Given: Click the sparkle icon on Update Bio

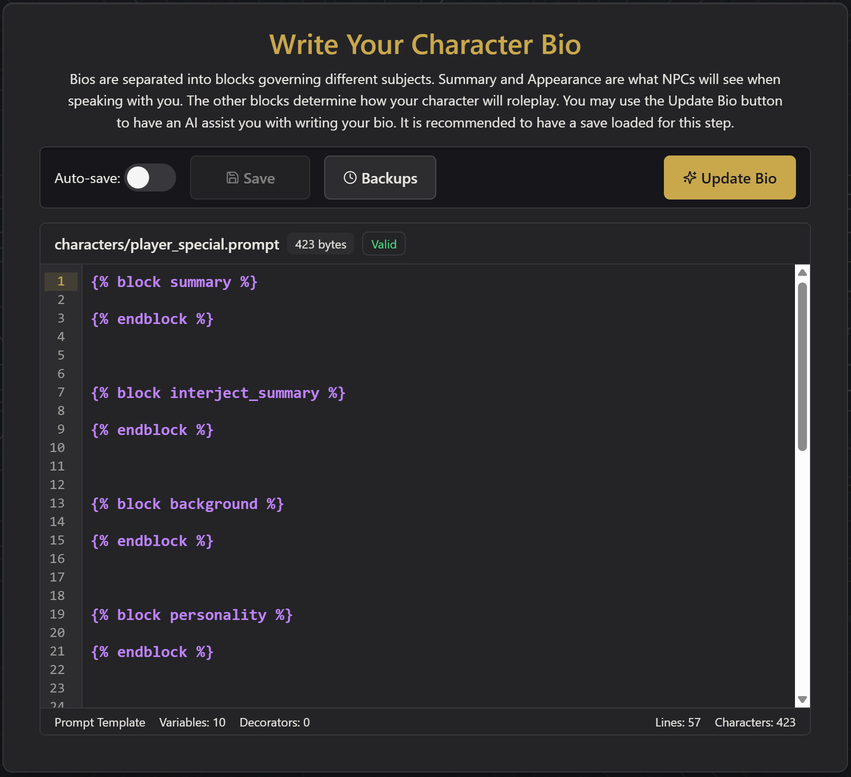Looking at the screenshot, I should coord(689,178).
